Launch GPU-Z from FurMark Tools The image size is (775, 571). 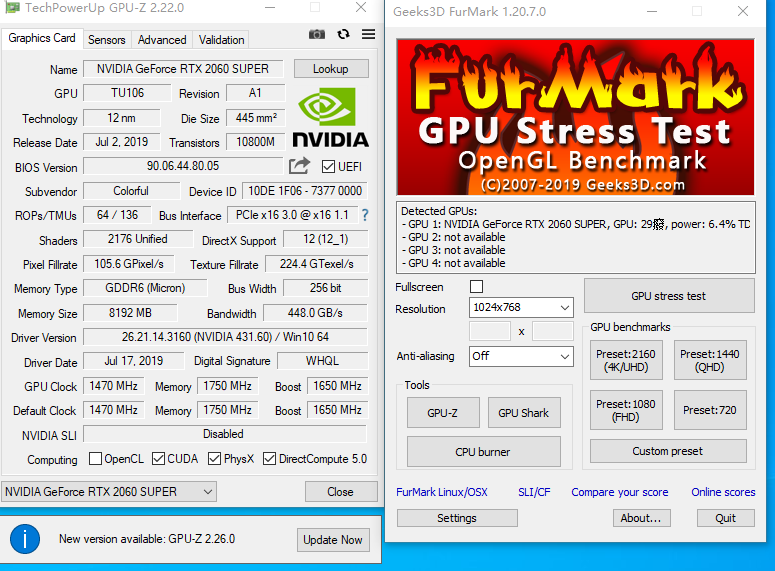443,413
